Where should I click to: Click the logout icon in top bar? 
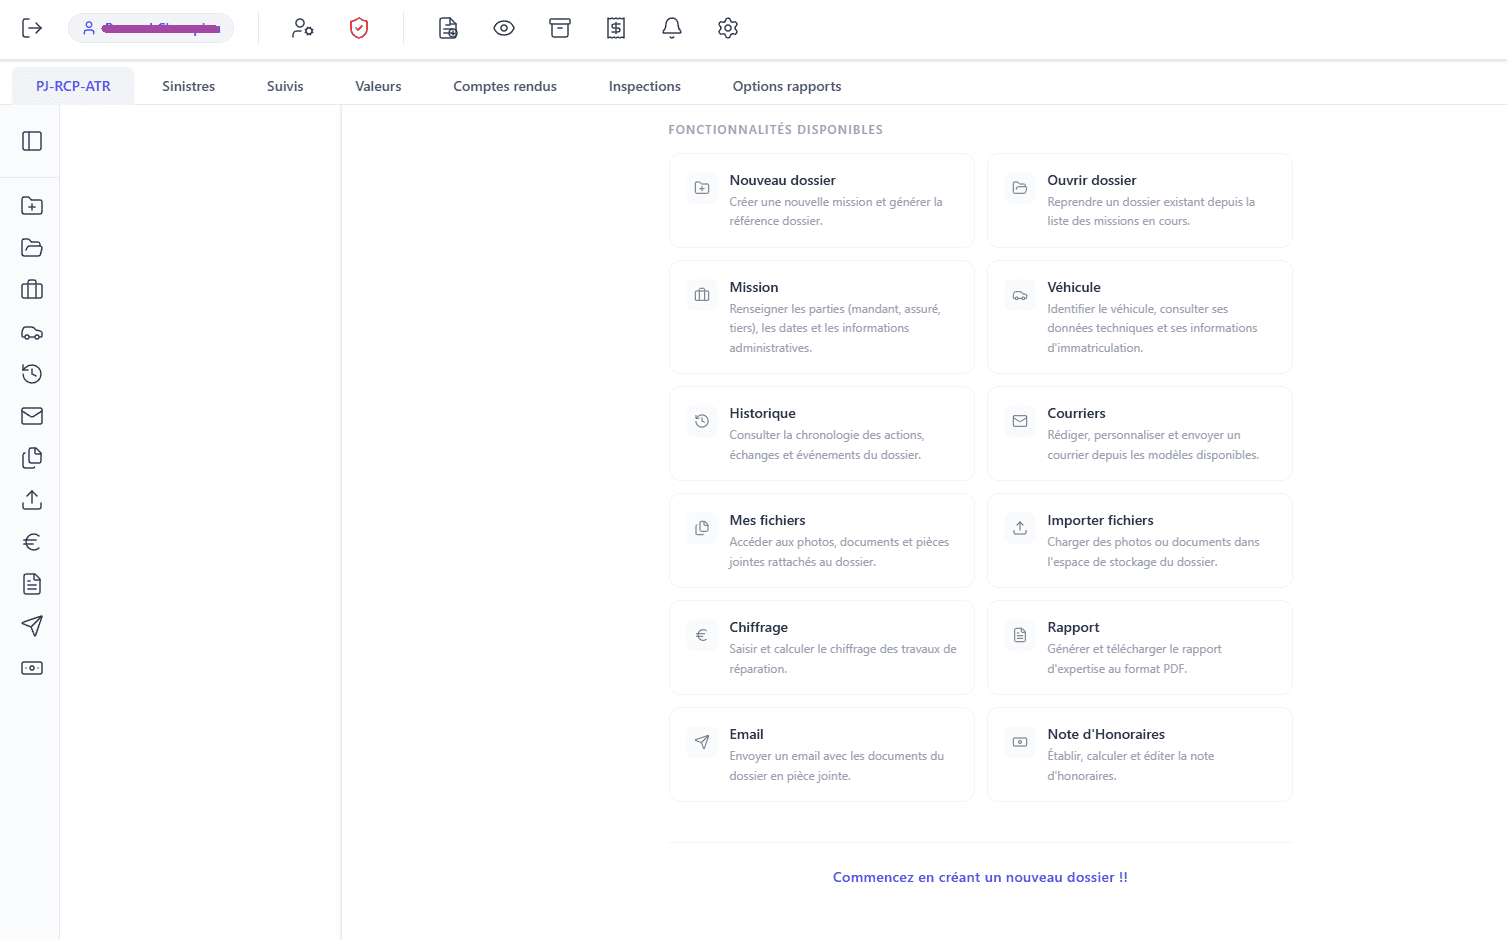32,28
